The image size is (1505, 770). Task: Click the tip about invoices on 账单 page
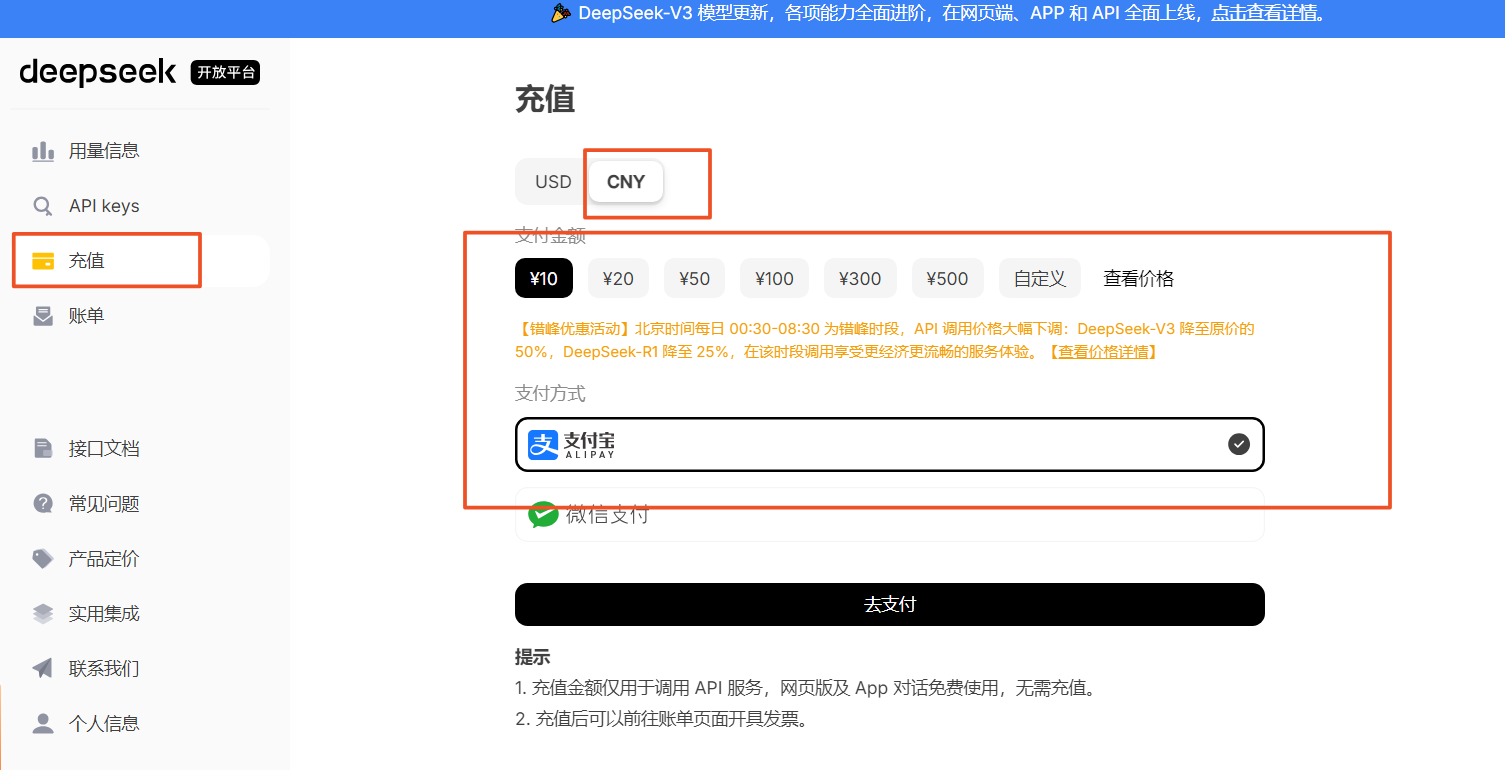point(661,718)
